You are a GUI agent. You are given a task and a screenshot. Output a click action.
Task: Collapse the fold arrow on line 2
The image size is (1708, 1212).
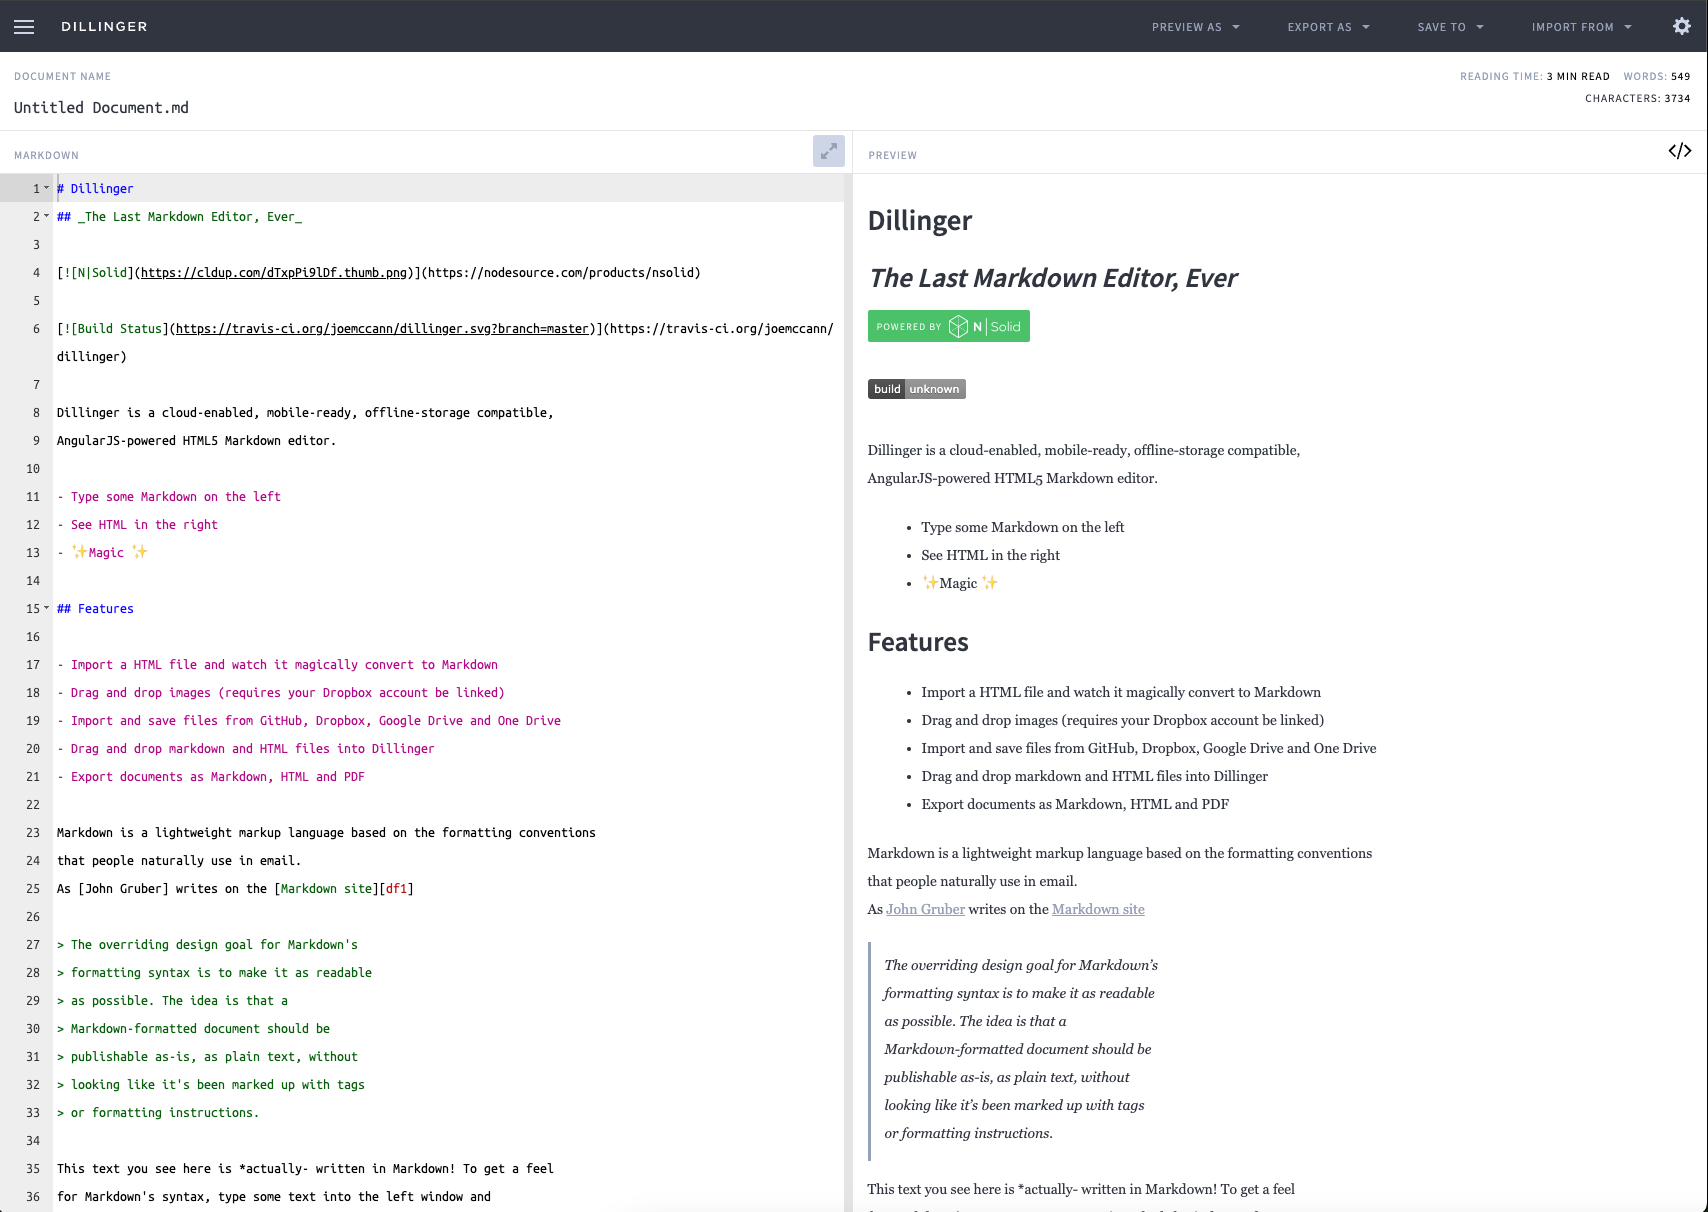[x=46, y=216]
